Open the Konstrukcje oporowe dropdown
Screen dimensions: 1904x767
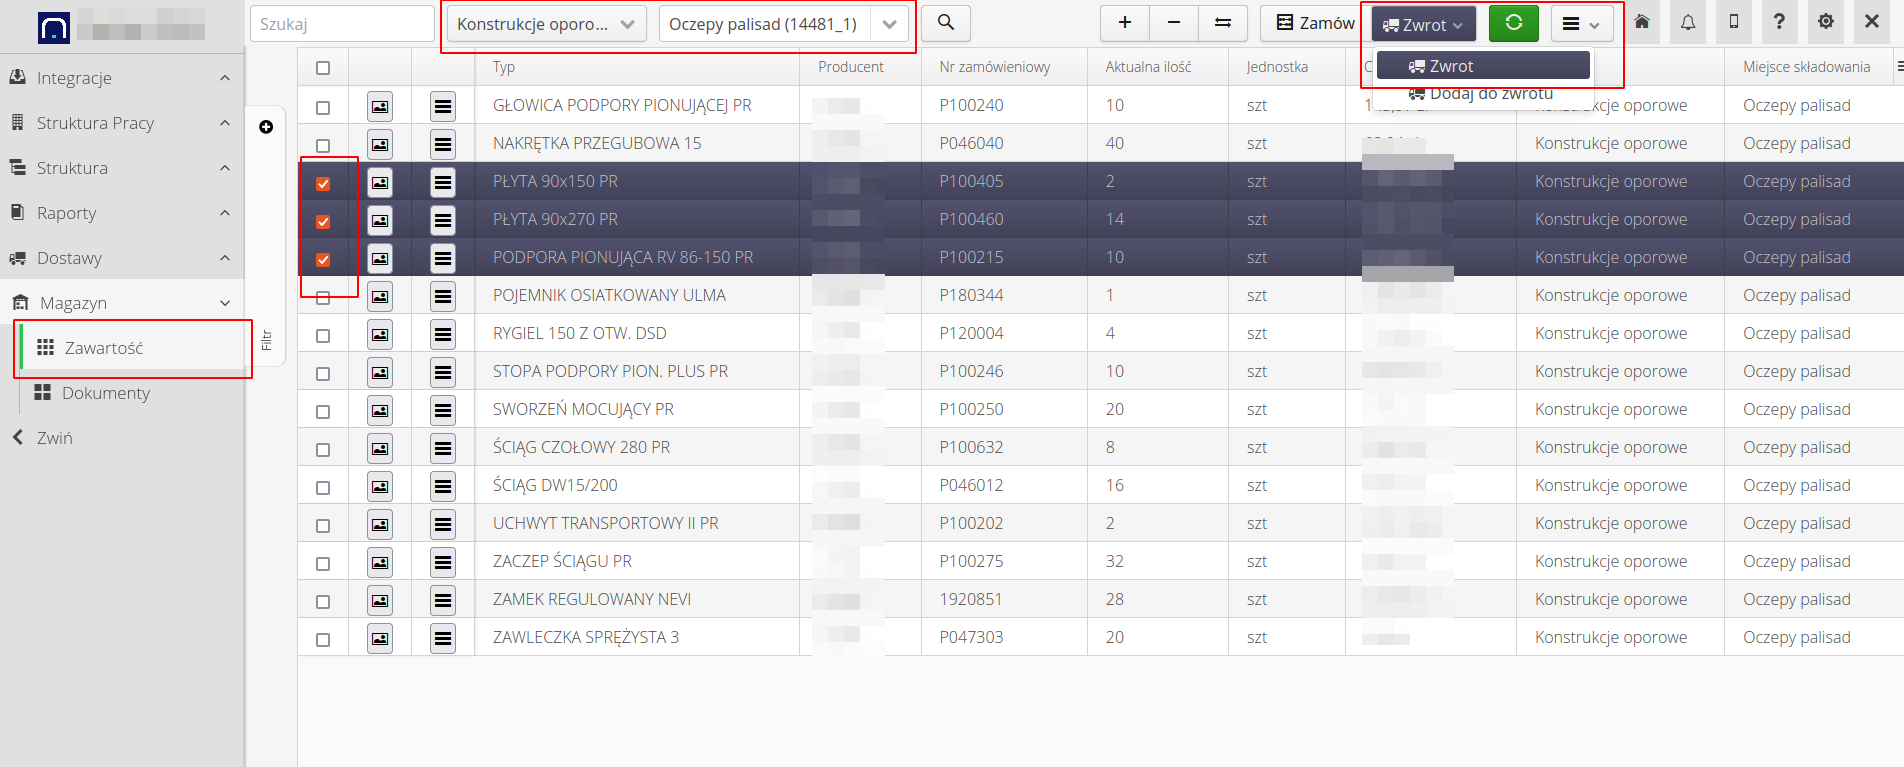[x=545, y=24]
